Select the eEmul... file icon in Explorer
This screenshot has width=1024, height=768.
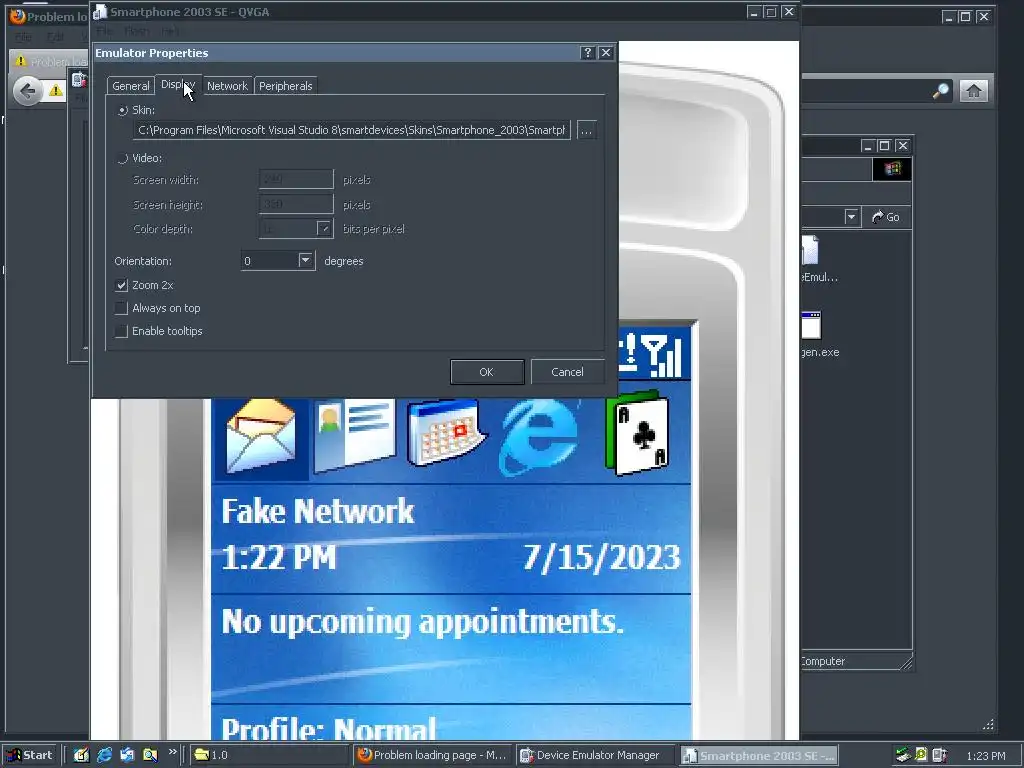tap(809, 250)
